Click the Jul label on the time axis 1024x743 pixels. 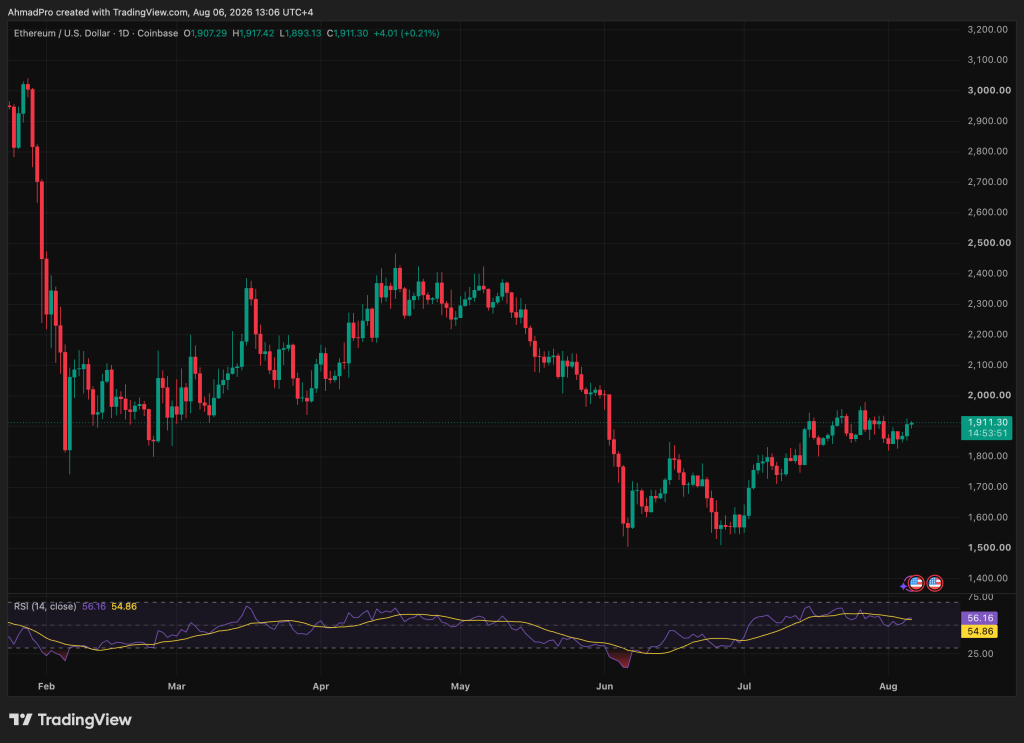tap(744, 686)
